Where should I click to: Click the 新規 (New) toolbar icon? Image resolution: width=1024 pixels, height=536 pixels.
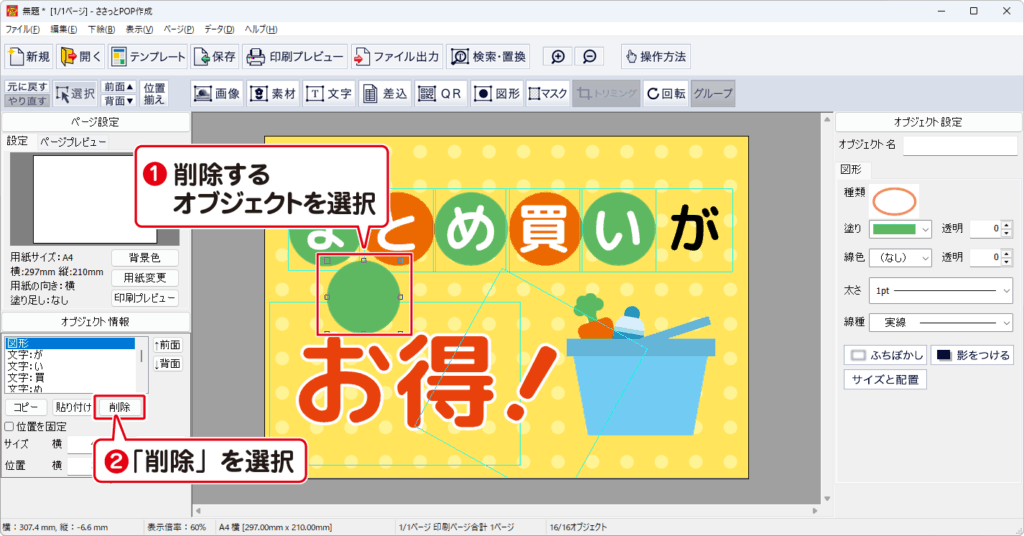(29, 56)
